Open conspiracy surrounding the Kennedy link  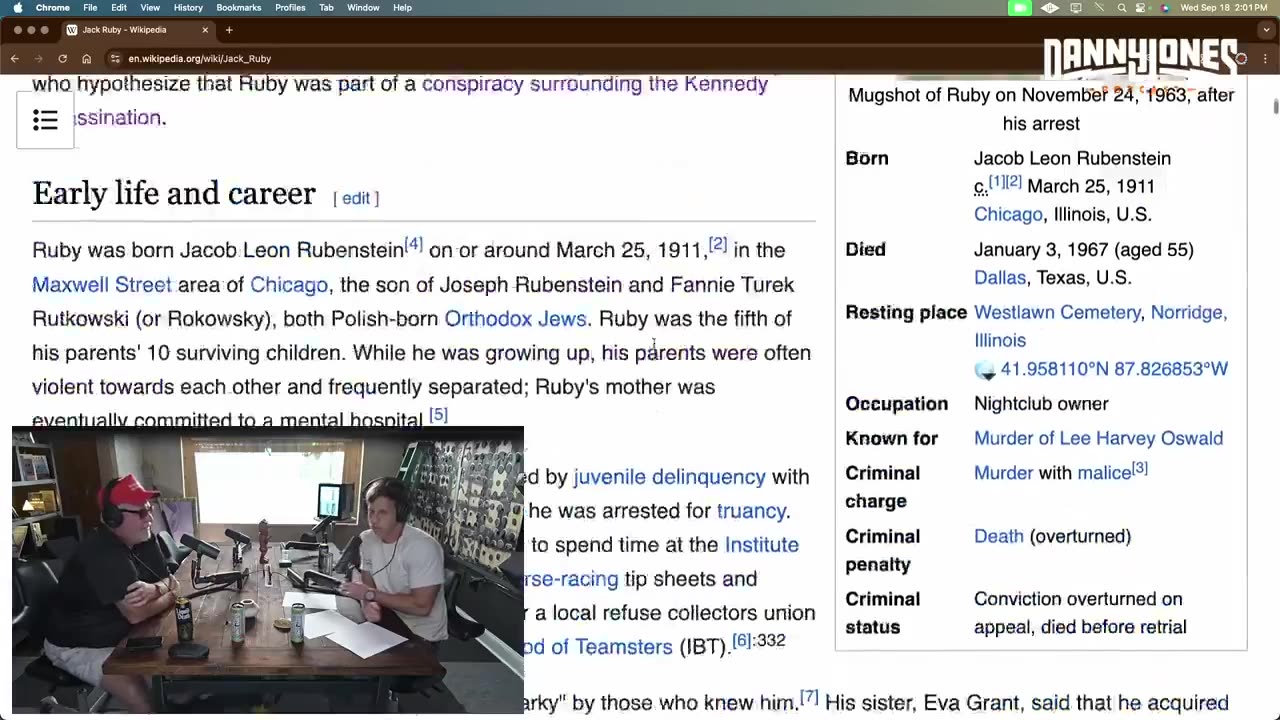(x=595, y=83)
